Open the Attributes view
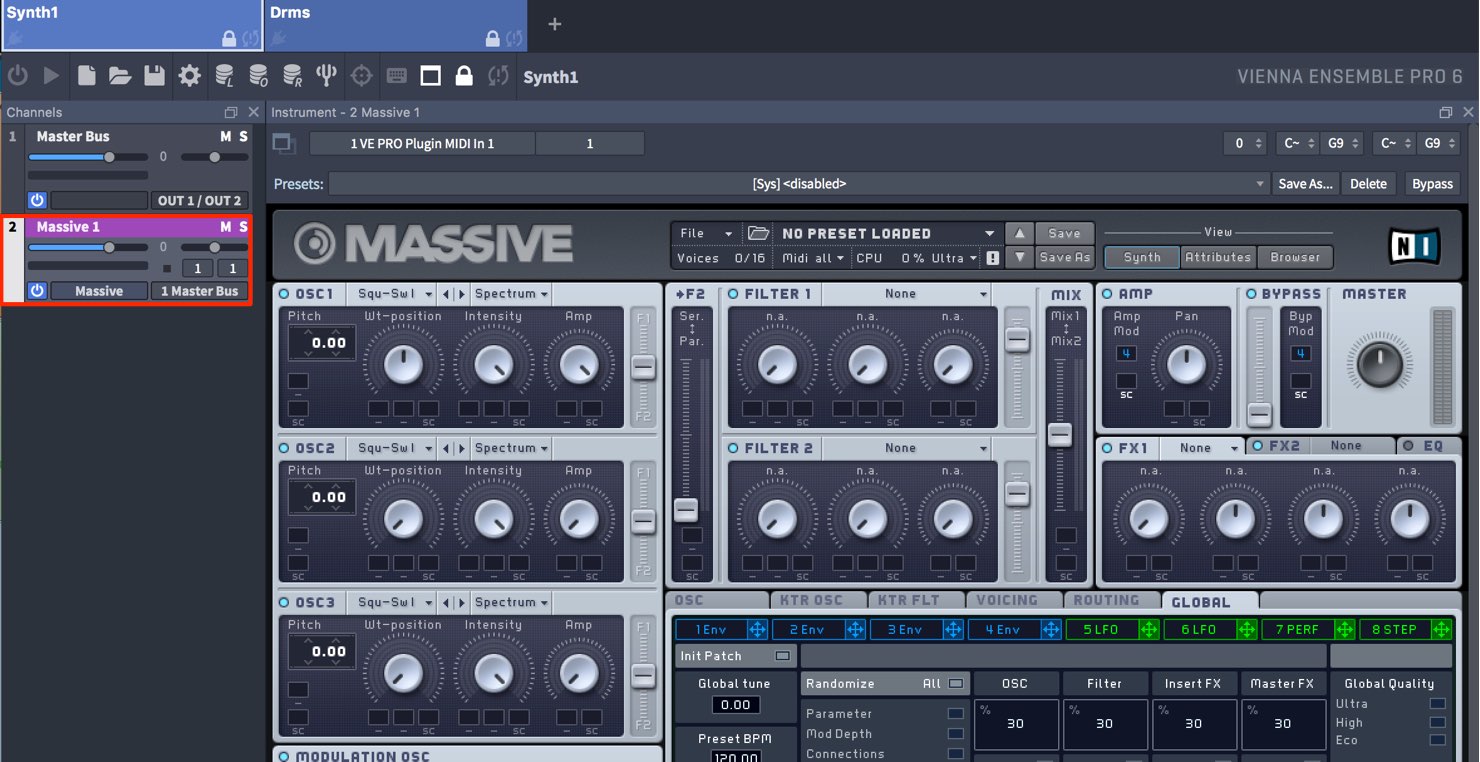This screenshot has height=762, width=1480. 1218,257
